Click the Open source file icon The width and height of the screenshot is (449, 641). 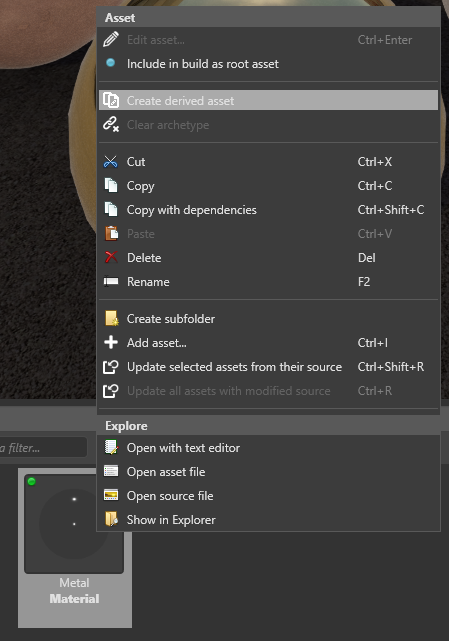point(111,495)
